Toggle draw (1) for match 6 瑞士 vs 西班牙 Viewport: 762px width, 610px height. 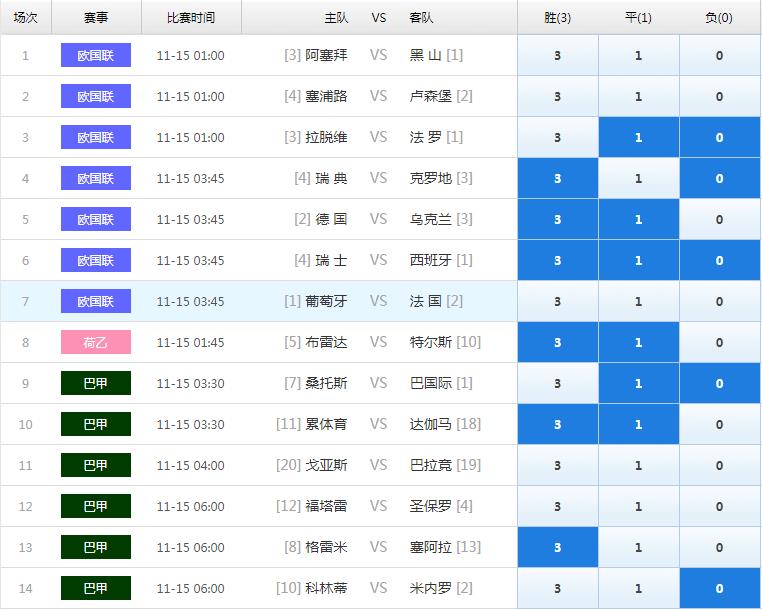click(x=639, y=260)
